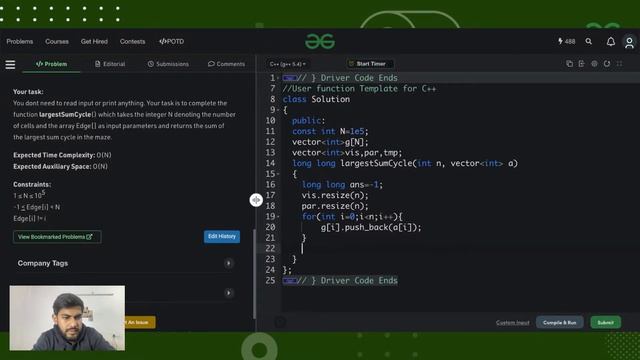
Task: Click code line 'par.resize(n);'
Action: tap(335, 206)
